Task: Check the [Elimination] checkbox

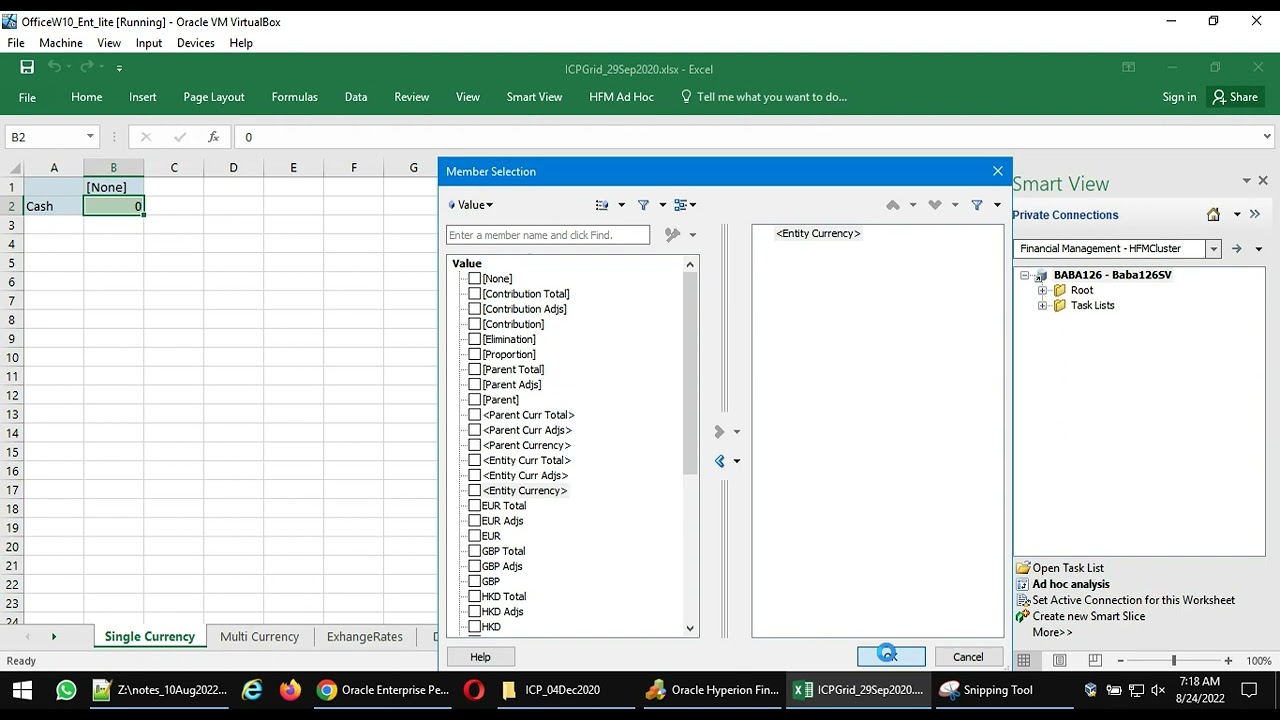Action: coord(475,339)
